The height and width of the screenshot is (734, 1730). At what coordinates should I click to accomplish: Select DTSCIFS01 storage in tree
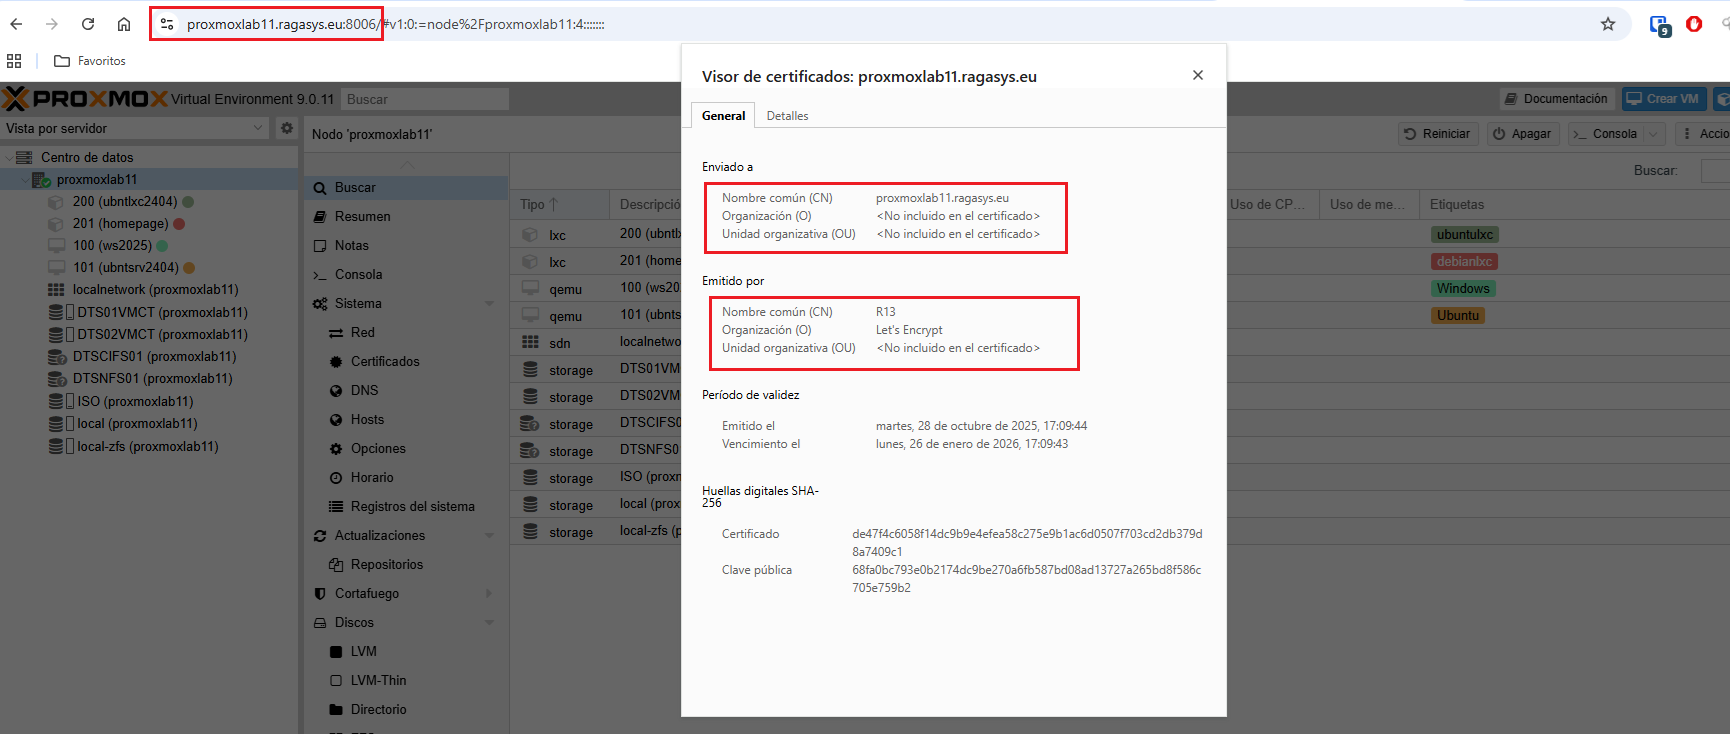click(154, 356)
